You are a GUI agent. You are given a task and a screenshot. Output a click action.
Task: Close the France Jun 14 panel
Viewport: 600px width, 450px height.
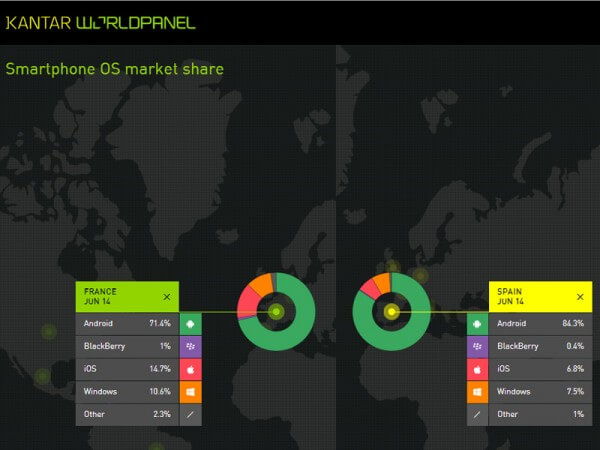(167, 297)
